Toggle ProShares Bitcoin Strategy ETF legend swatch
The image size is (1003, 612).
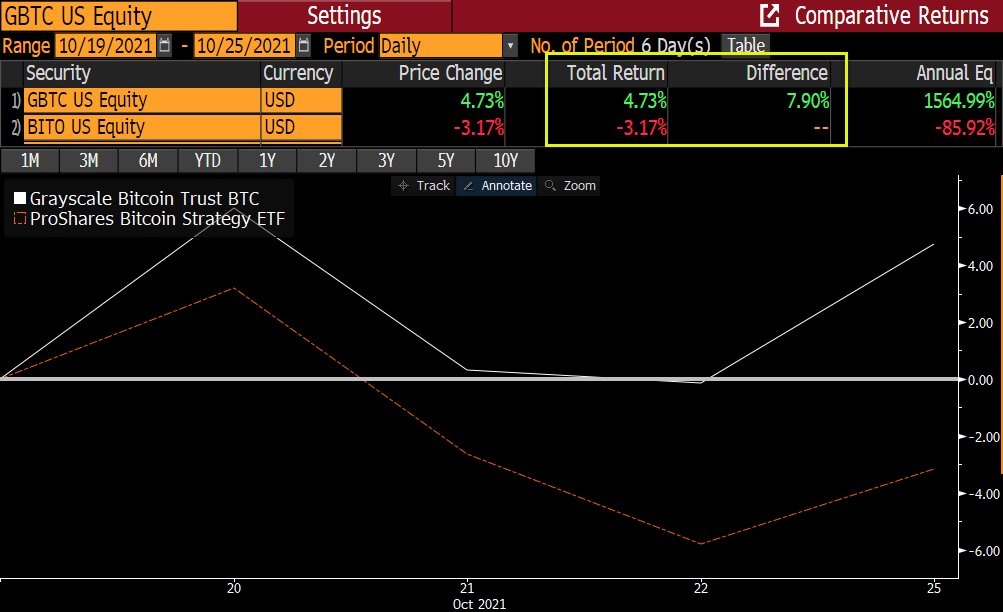(x=20, y=219)
